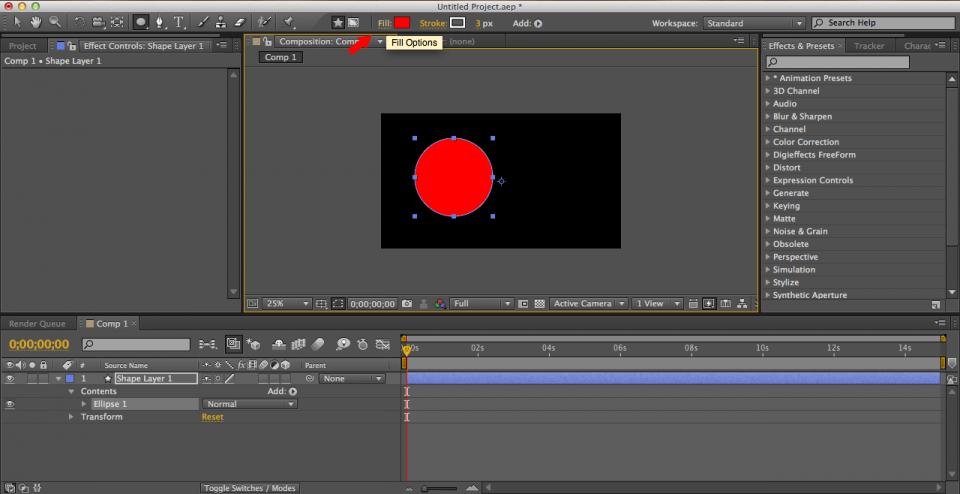This screenshot has height=494, width=960.
Task: Select the Zoom tool in toolbar
Action: coord(56,22)
